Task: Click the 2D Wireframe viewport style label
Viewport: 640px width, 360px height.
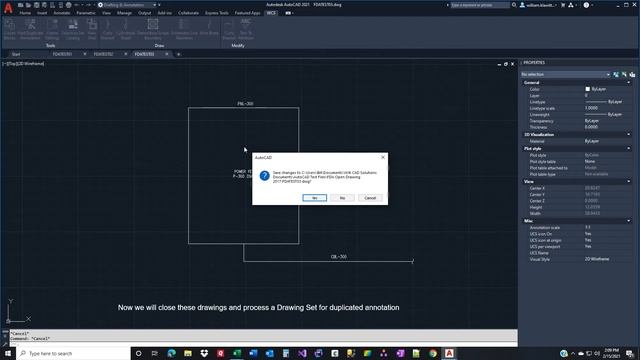Action: pyautogui.click(x=30, y=64)
